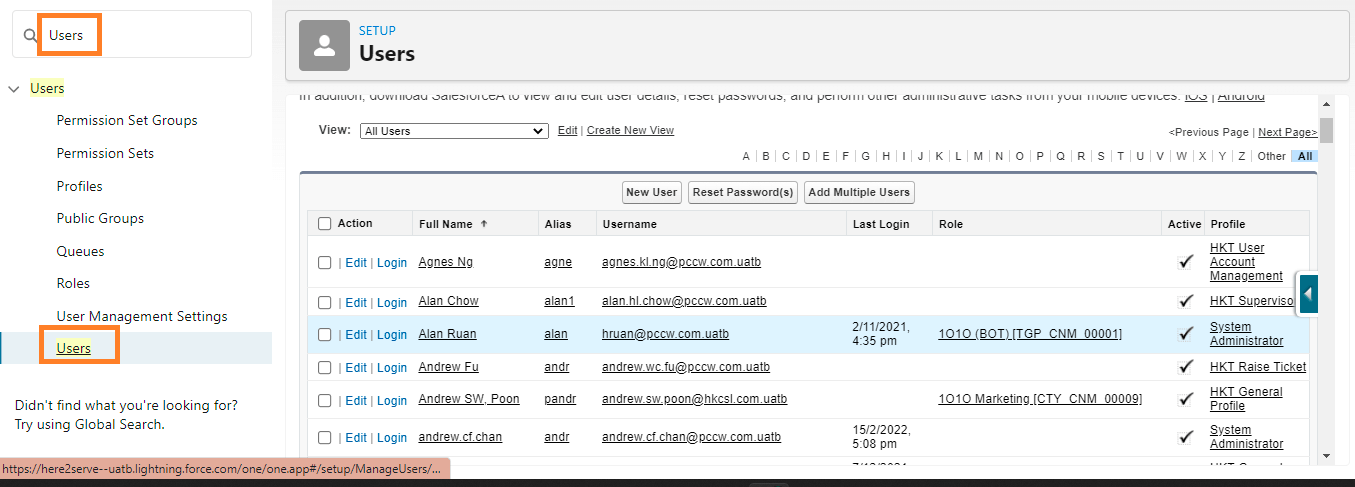Collapse the Users tree section chevron

(x=14, y=89)
